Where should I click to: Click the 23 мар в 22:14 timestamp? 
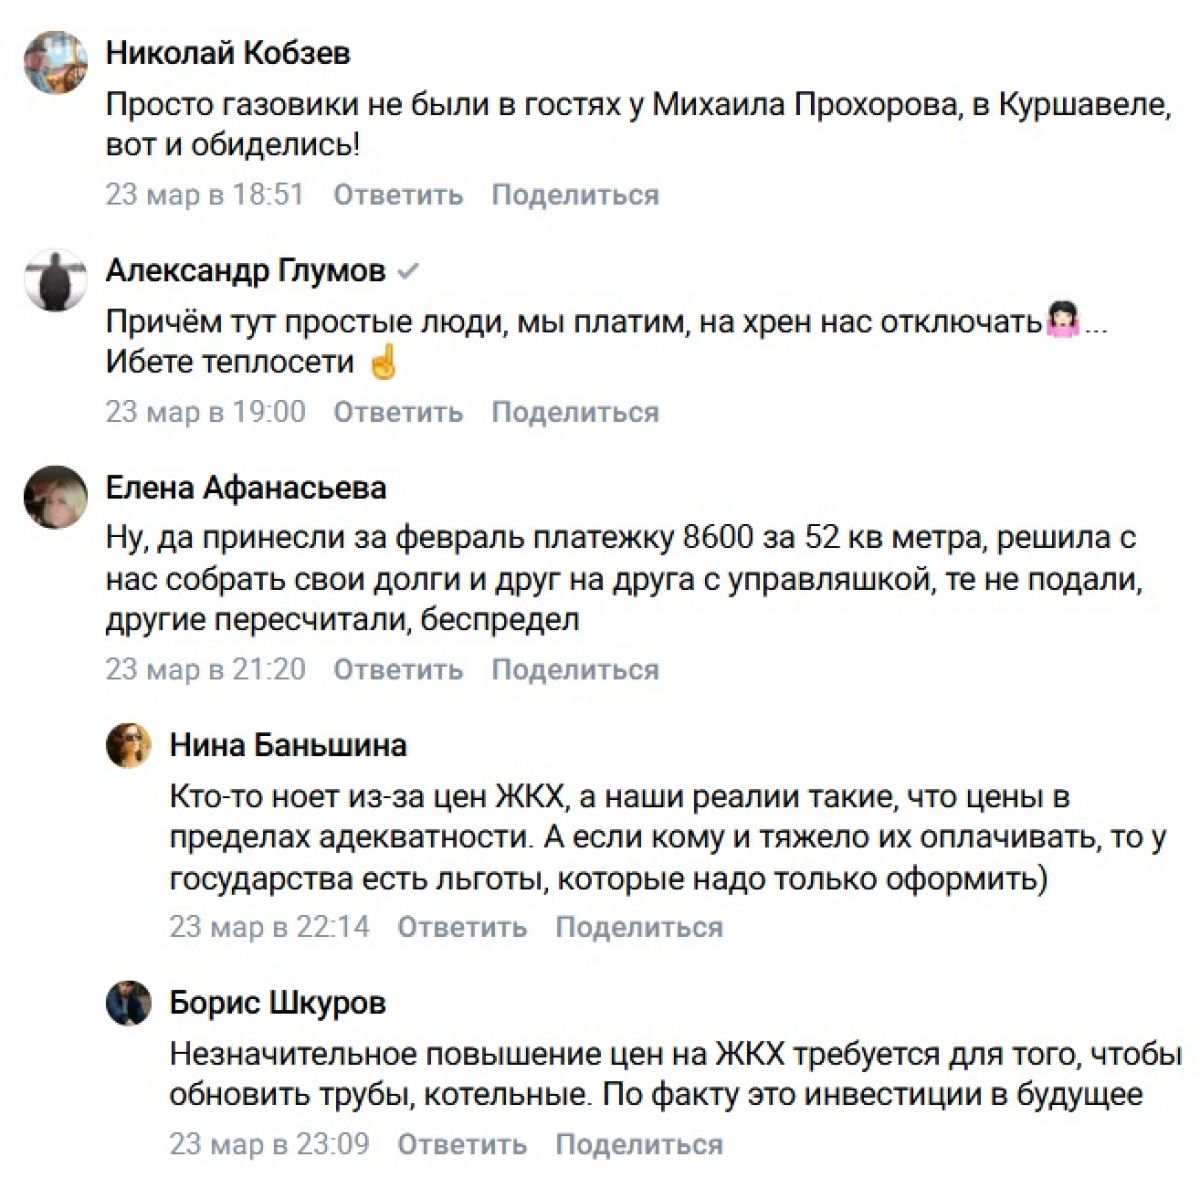tap(270, 927)
